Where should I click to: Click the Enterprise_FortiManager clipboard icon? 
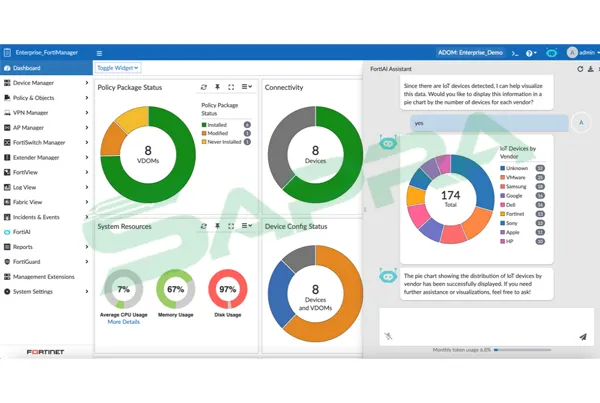click(x=7, y=52)
